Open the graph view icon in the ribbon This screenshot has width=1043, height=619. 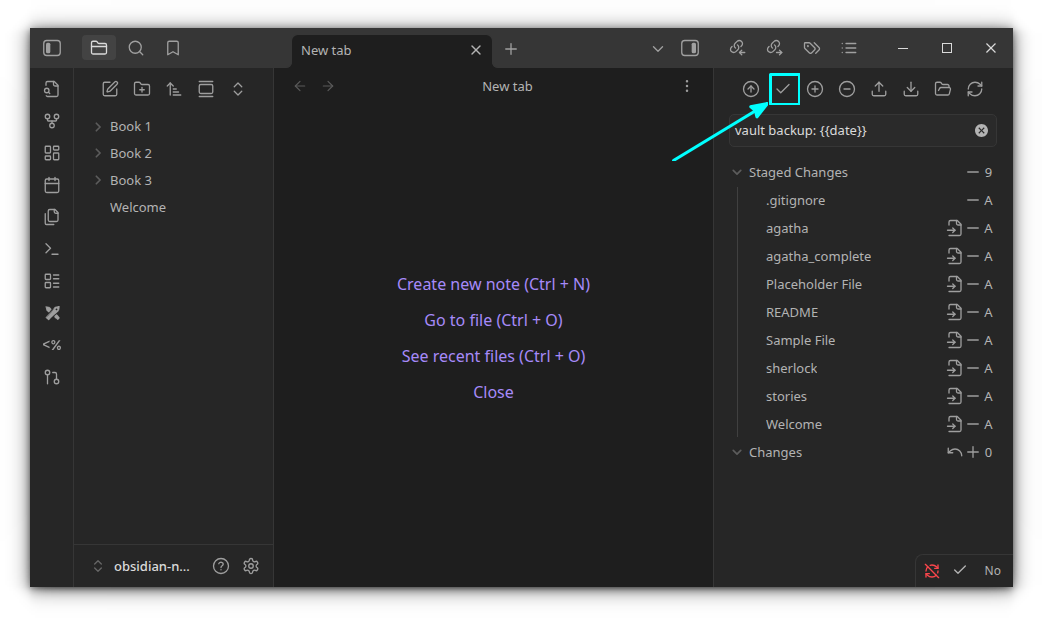coord(51,120)
